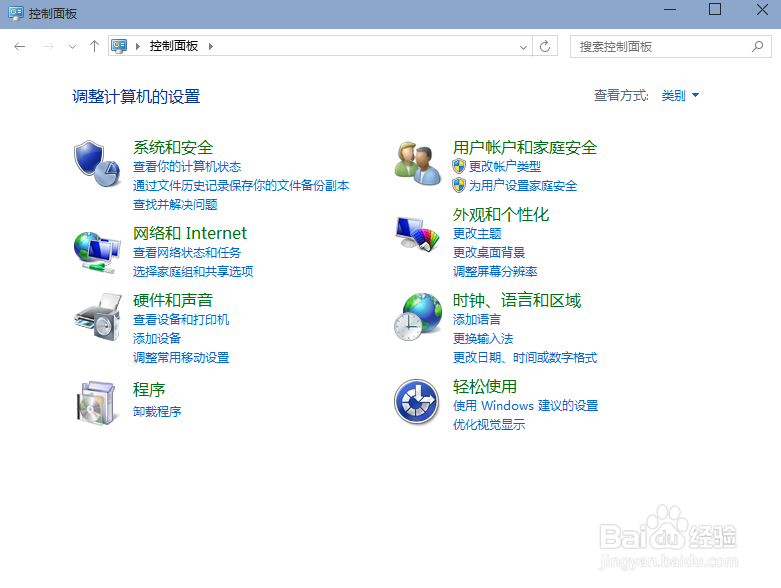Minimize the Control Panel window

coord(670,9)
